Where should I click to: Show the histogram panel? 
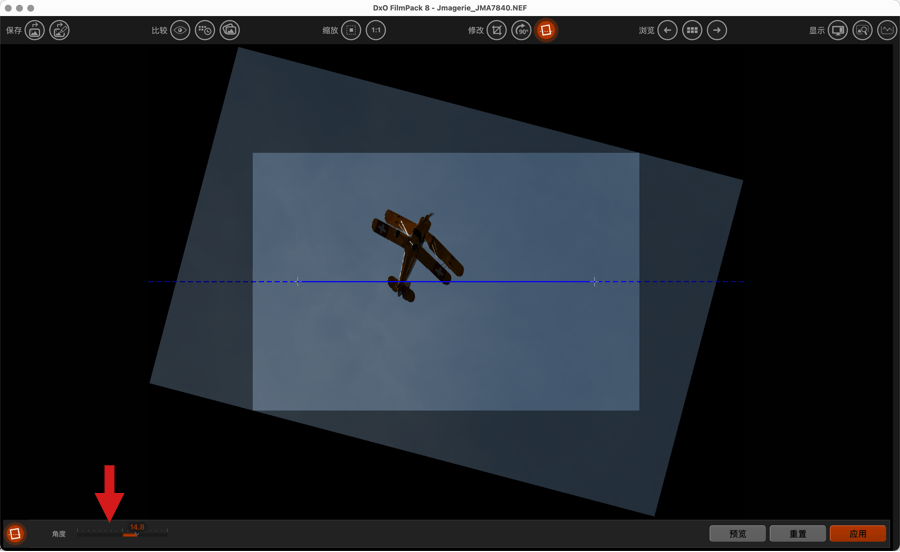pyautogui.click(x=887, y=31)
